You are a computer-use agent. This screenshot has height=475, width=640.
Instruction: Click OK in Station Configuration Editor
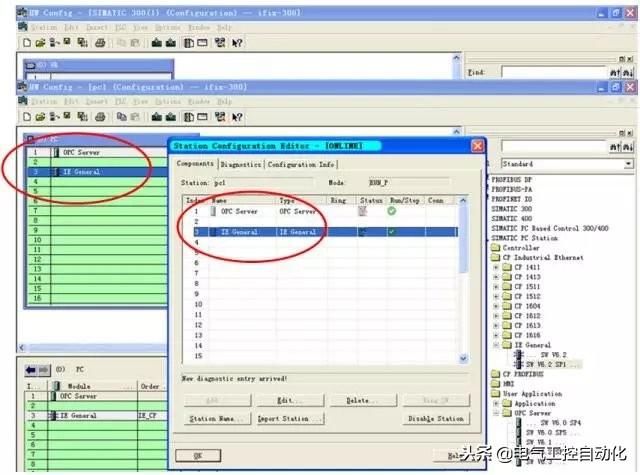click(x=198, y=455)
